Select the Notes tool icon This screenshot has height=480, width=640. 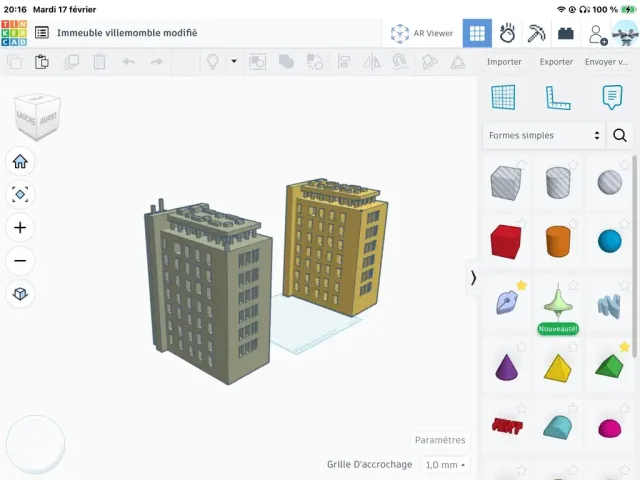coord(612,97)
